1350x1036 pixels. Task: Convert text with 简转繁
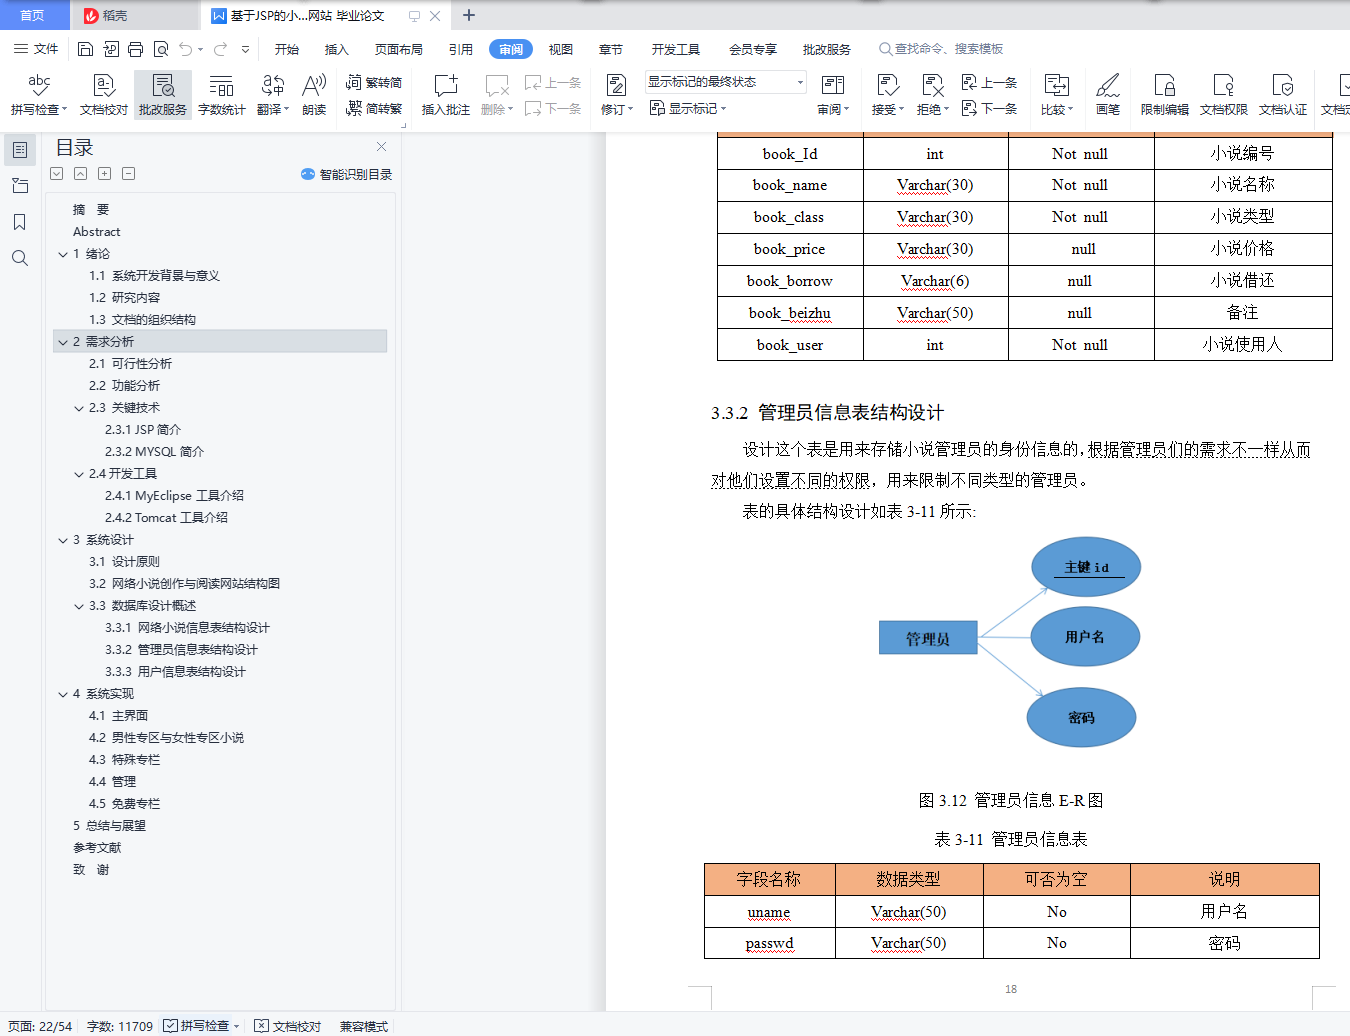click(x=374, y=108)
